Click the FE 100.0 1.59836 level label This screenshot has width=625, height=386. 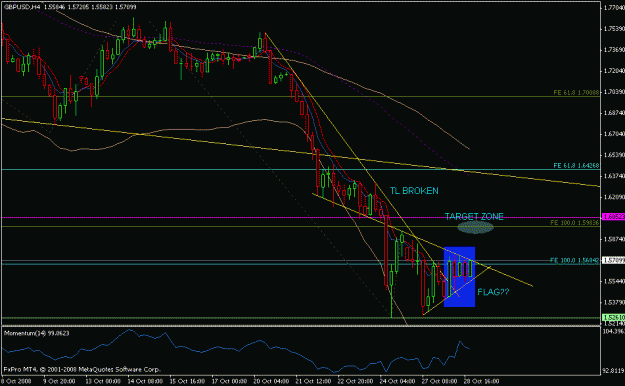click(x=574, y=223)
